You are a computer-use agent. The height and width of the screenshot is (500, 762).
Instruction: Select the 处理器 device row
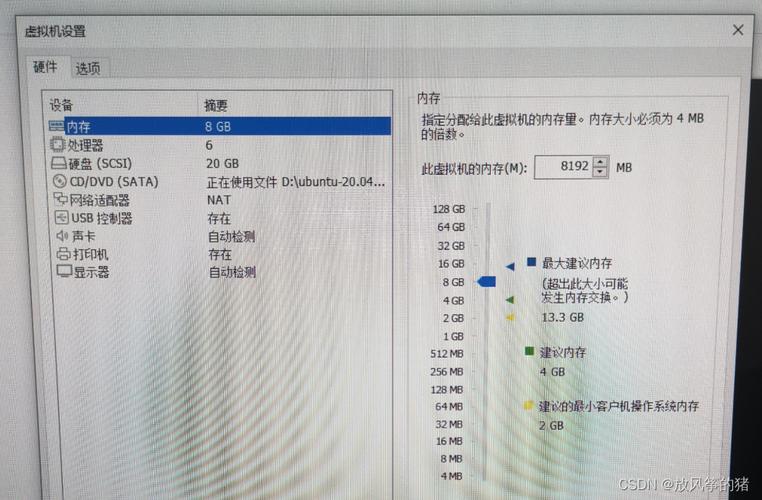point(220,145)
